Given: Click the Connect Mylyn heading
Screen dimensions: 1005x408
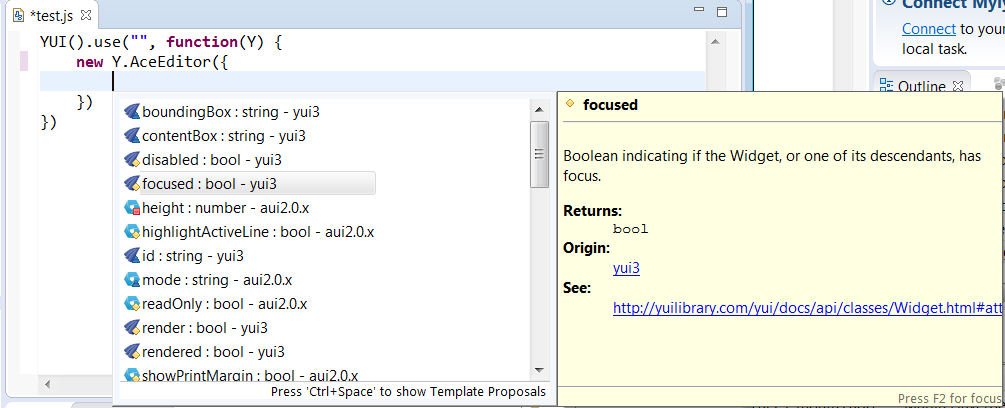Looking at the screenshot, I should 954,4.
